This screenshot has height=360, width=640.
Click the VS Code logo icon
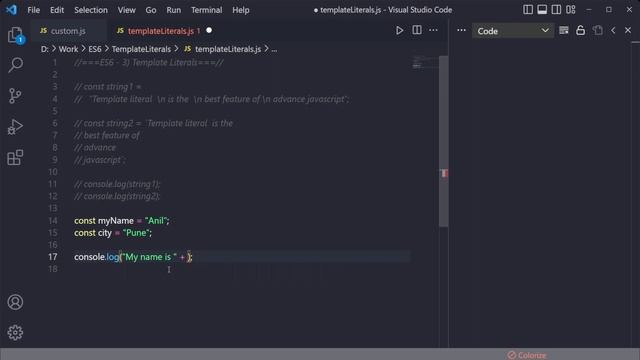coord(11,10)
